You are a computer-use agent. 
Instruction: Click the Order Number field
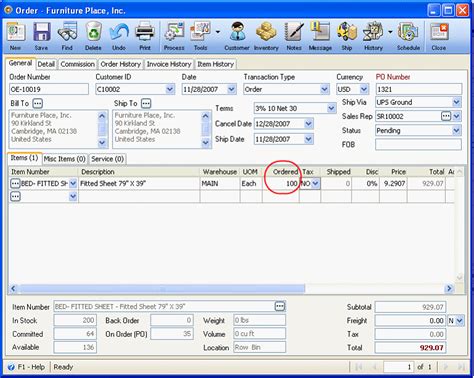point(49,89)
